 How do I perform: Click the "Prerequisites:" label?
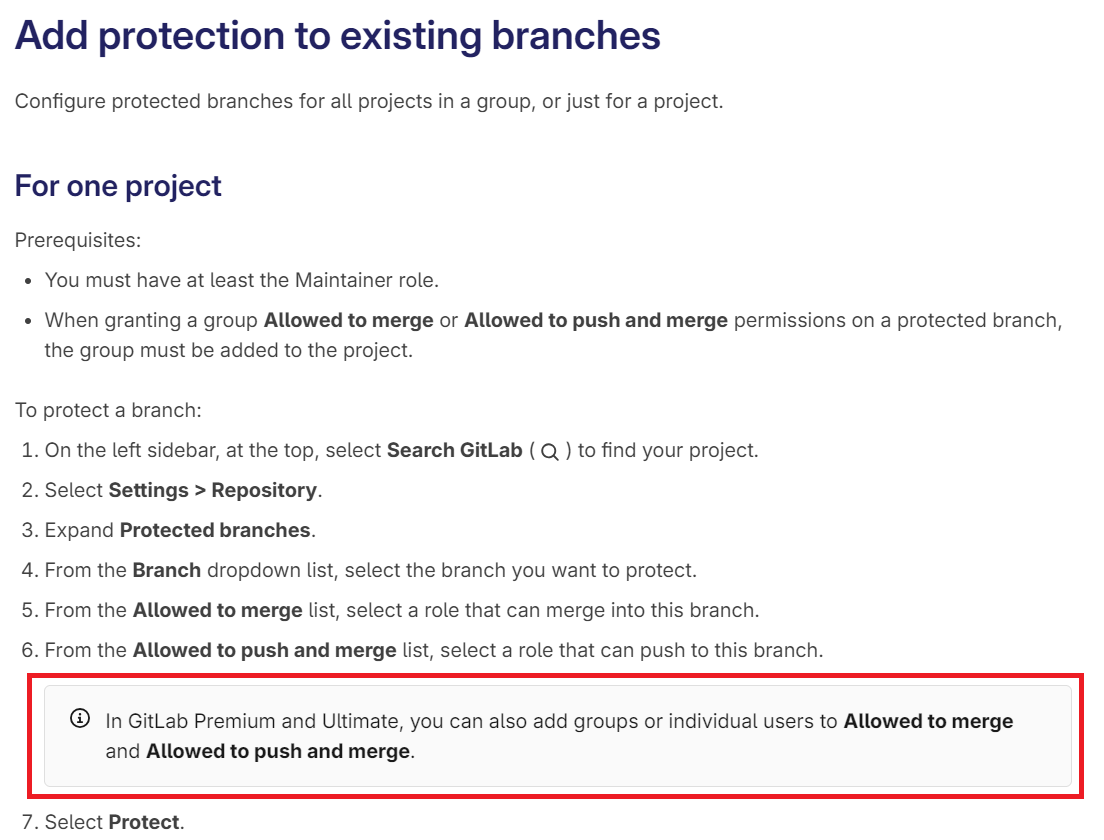[76, 240]
